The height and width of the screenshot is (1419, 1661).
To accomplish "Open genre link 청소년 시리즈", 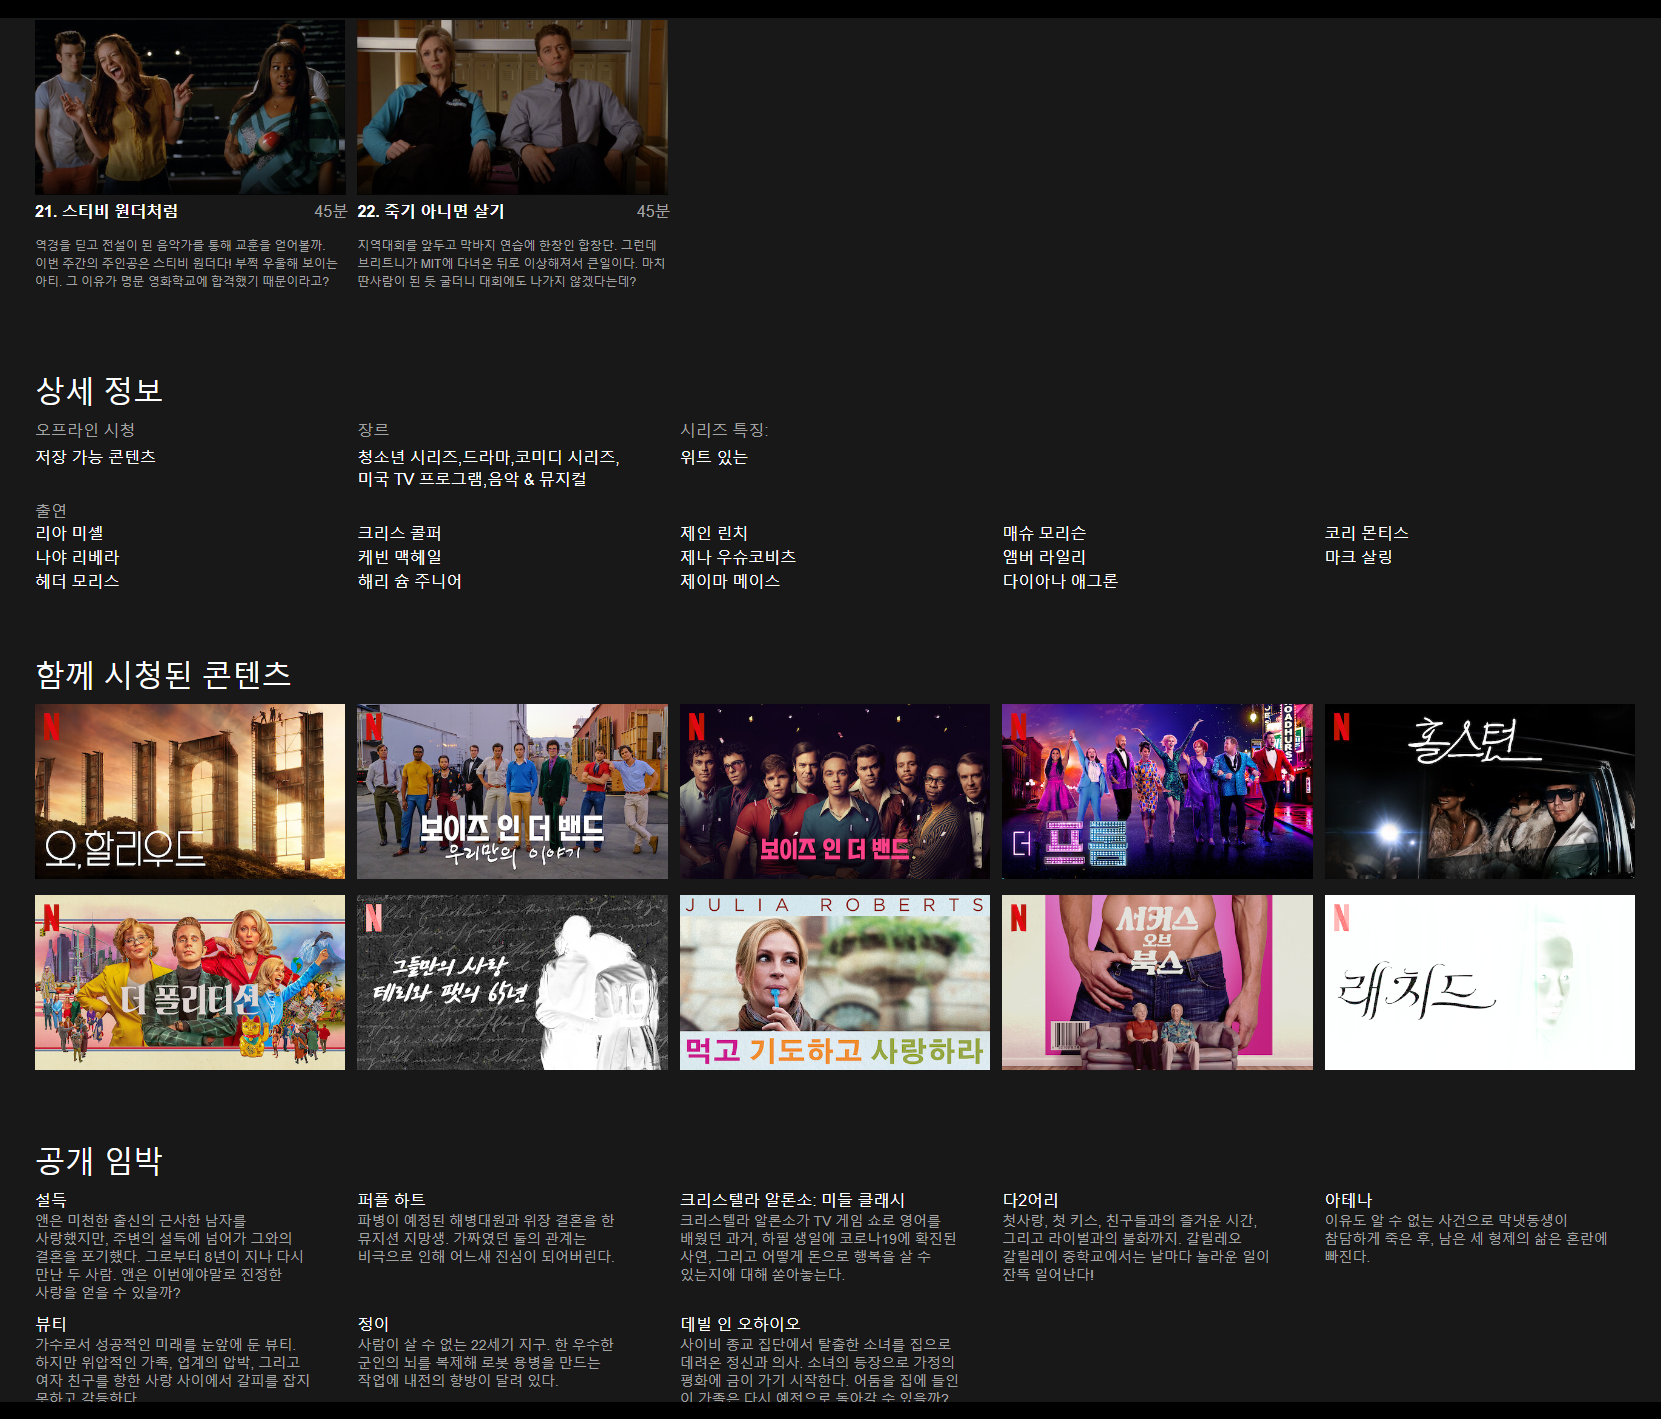I will (407, 457).
